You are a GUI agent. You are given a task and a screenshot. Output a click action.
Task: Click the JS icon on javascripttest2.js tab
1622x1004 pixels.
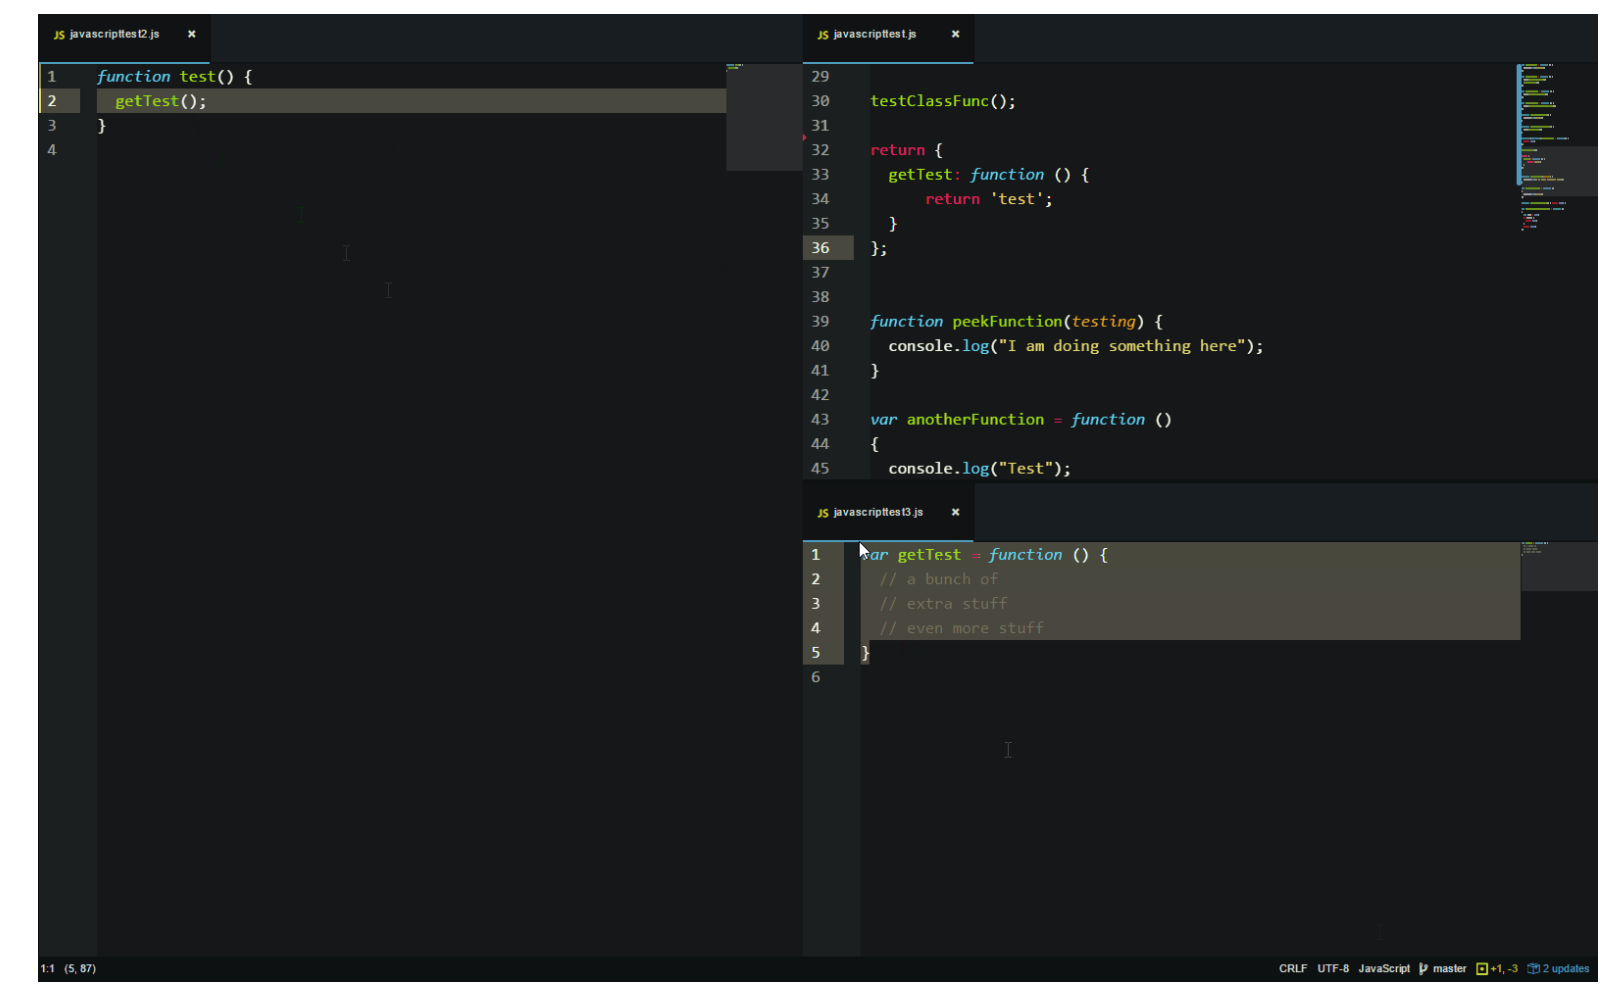click(x=59, y=33)
